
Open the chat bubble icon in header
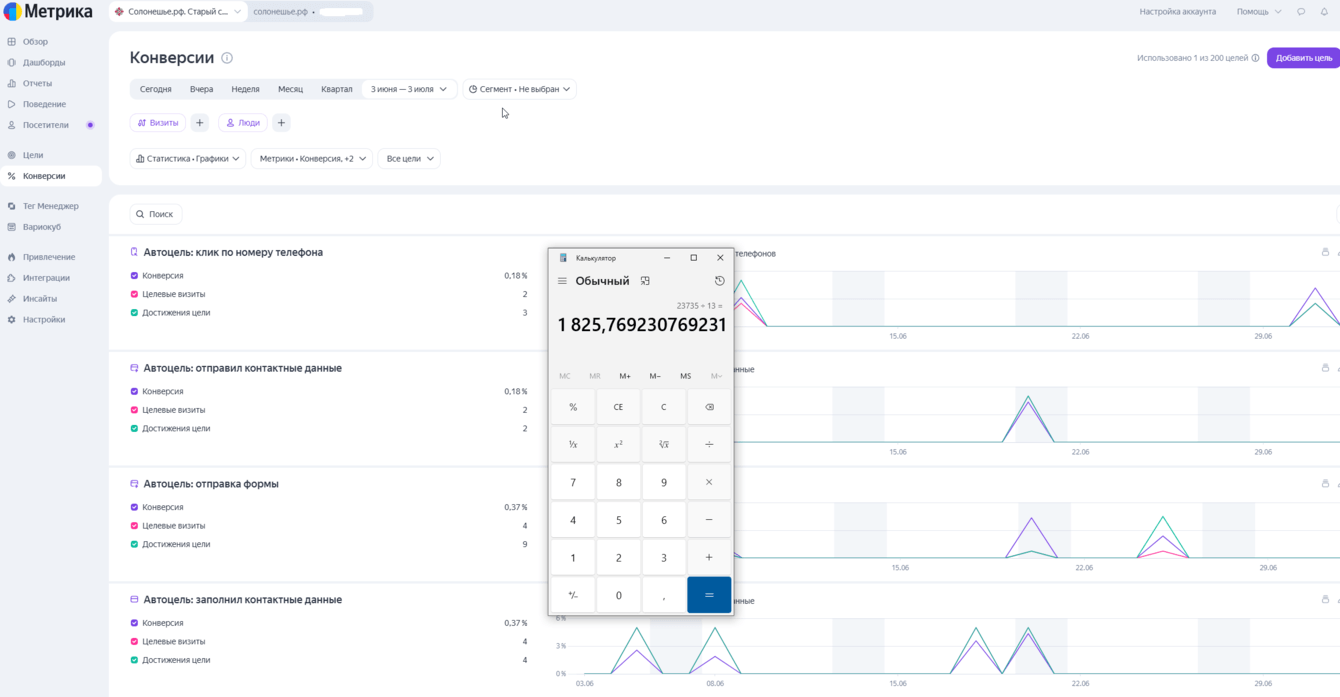point(1301,12)
